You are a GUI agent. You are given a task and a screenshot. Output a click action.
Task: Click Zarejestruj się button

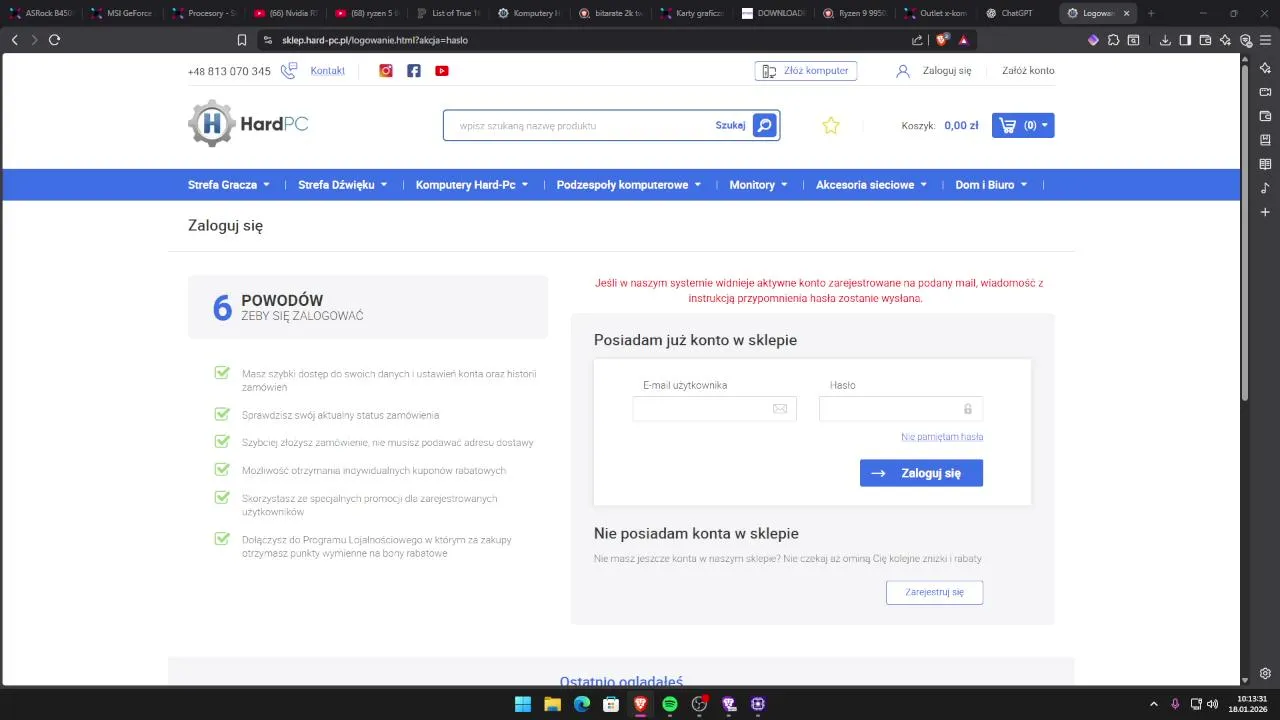pos(934,592)
